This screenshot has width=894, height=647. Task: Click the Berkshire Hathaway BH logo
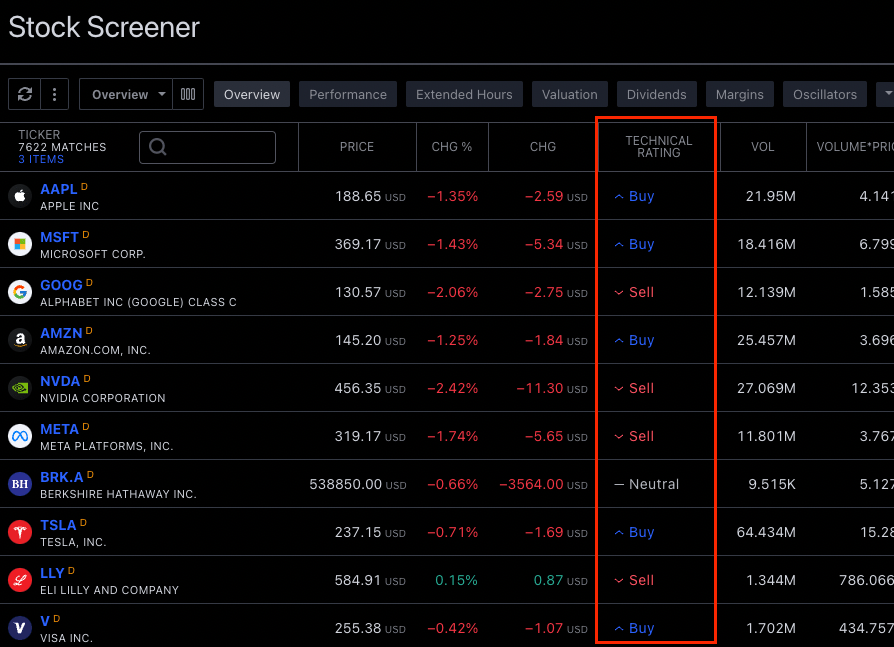(20, 484)
